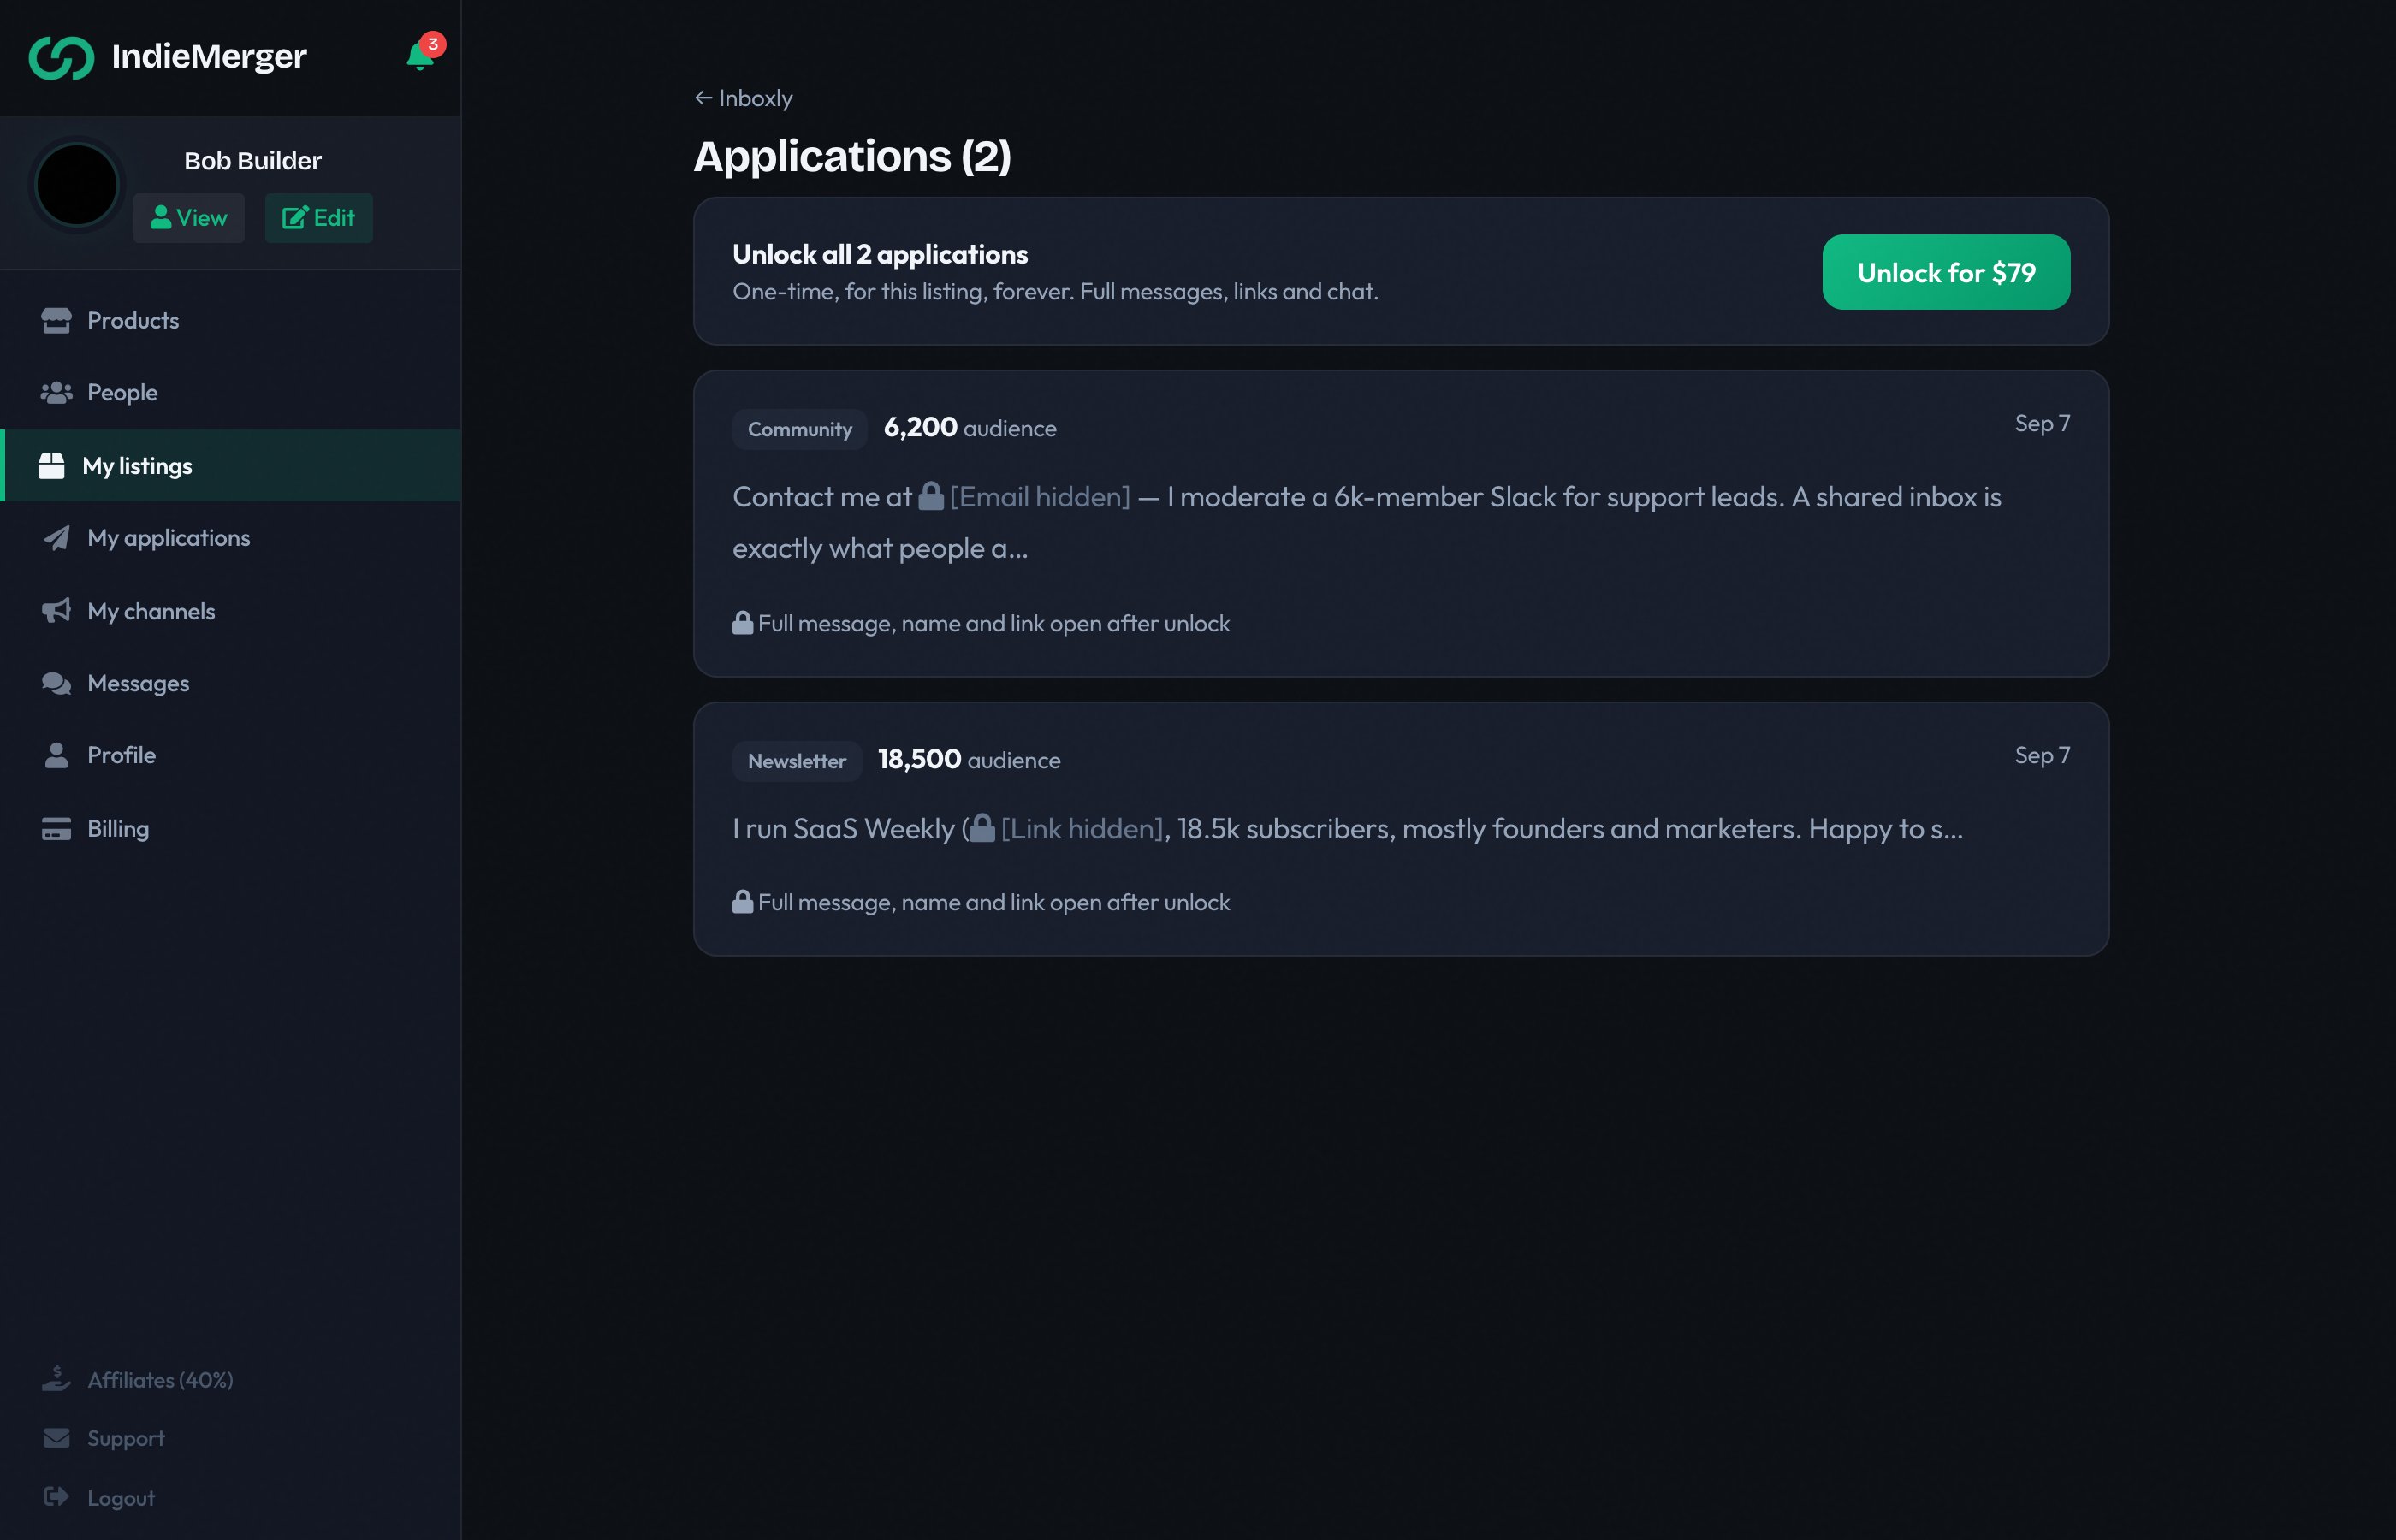2396x1540 pixels.
Task: Click the Community tag badge
Action: (799, 429)
